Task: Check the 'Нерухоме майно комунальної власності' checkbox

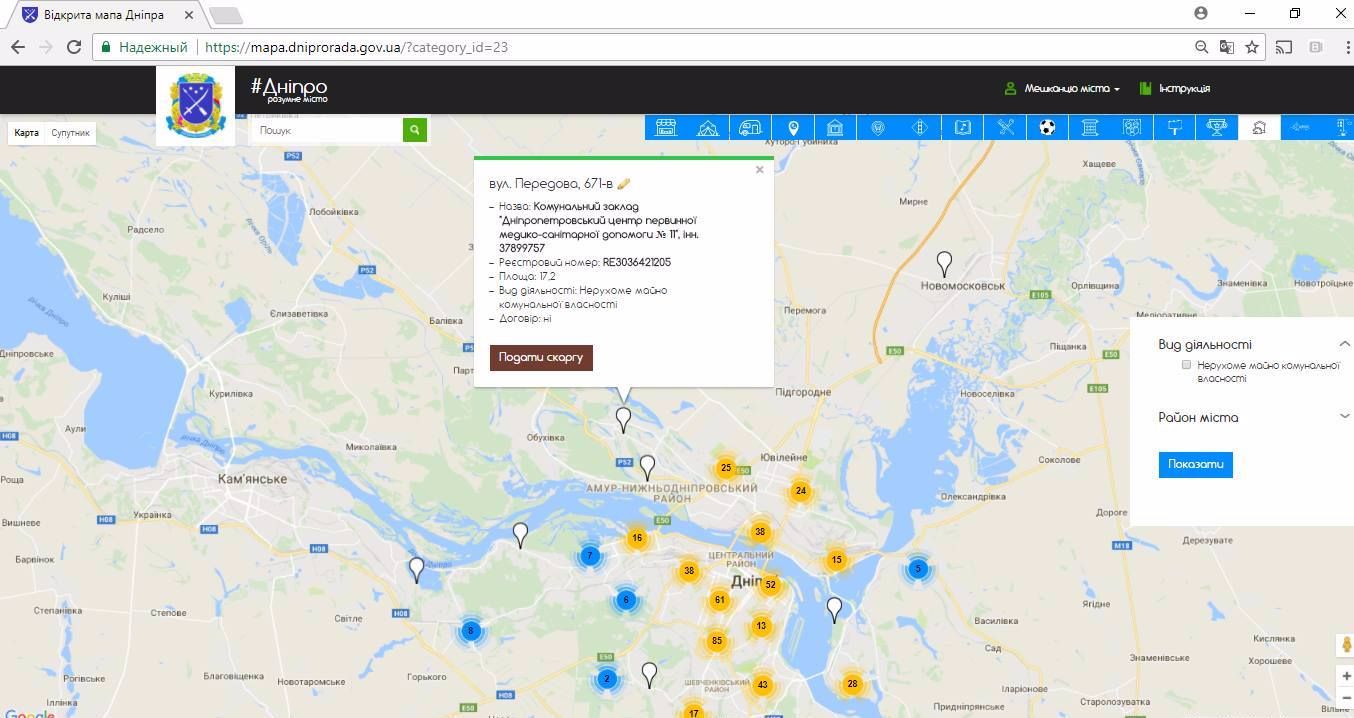Action: click(x=1187, y=365)
